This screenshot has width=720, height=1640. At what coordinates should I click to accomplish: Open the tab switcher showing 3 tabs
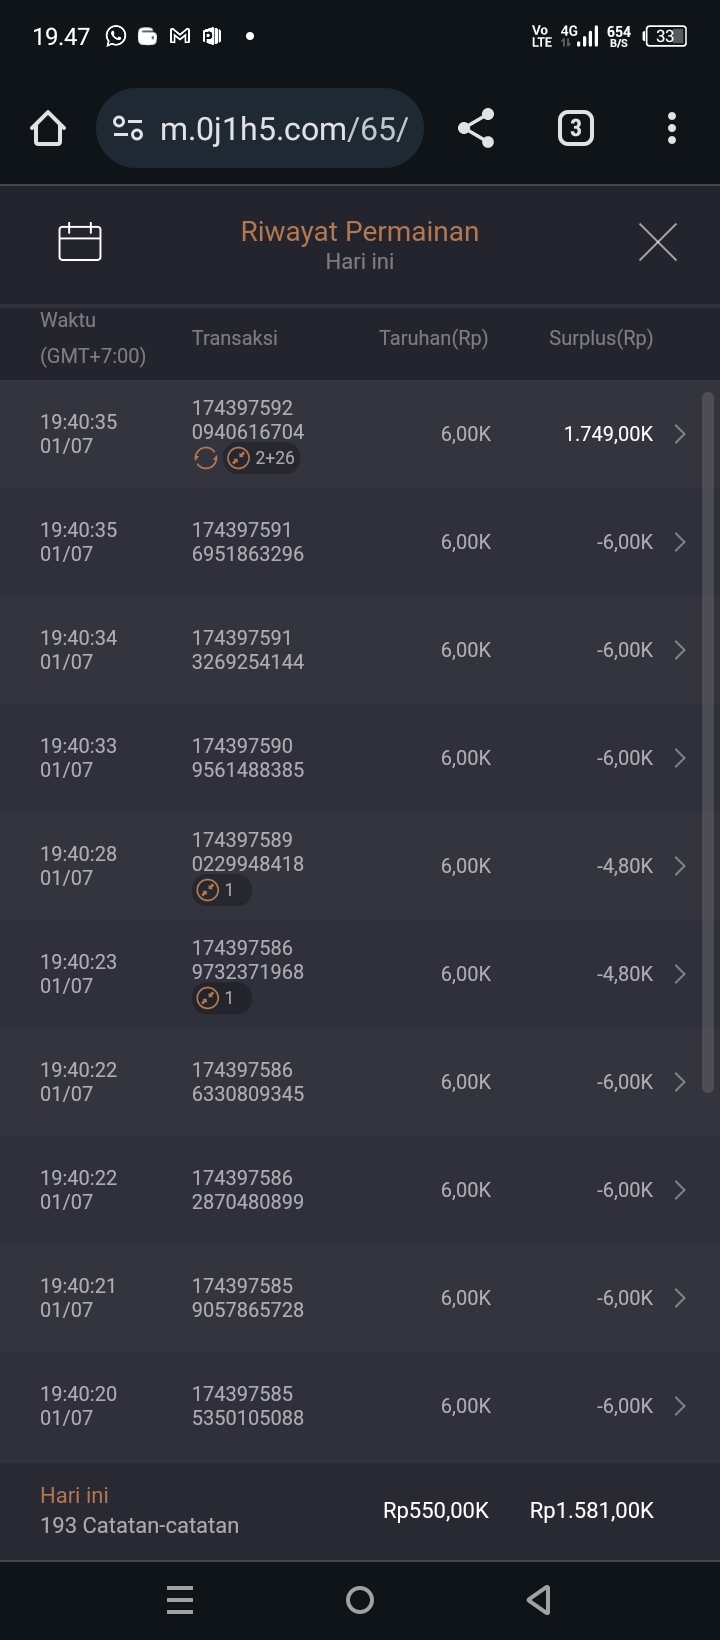point(575,128)
